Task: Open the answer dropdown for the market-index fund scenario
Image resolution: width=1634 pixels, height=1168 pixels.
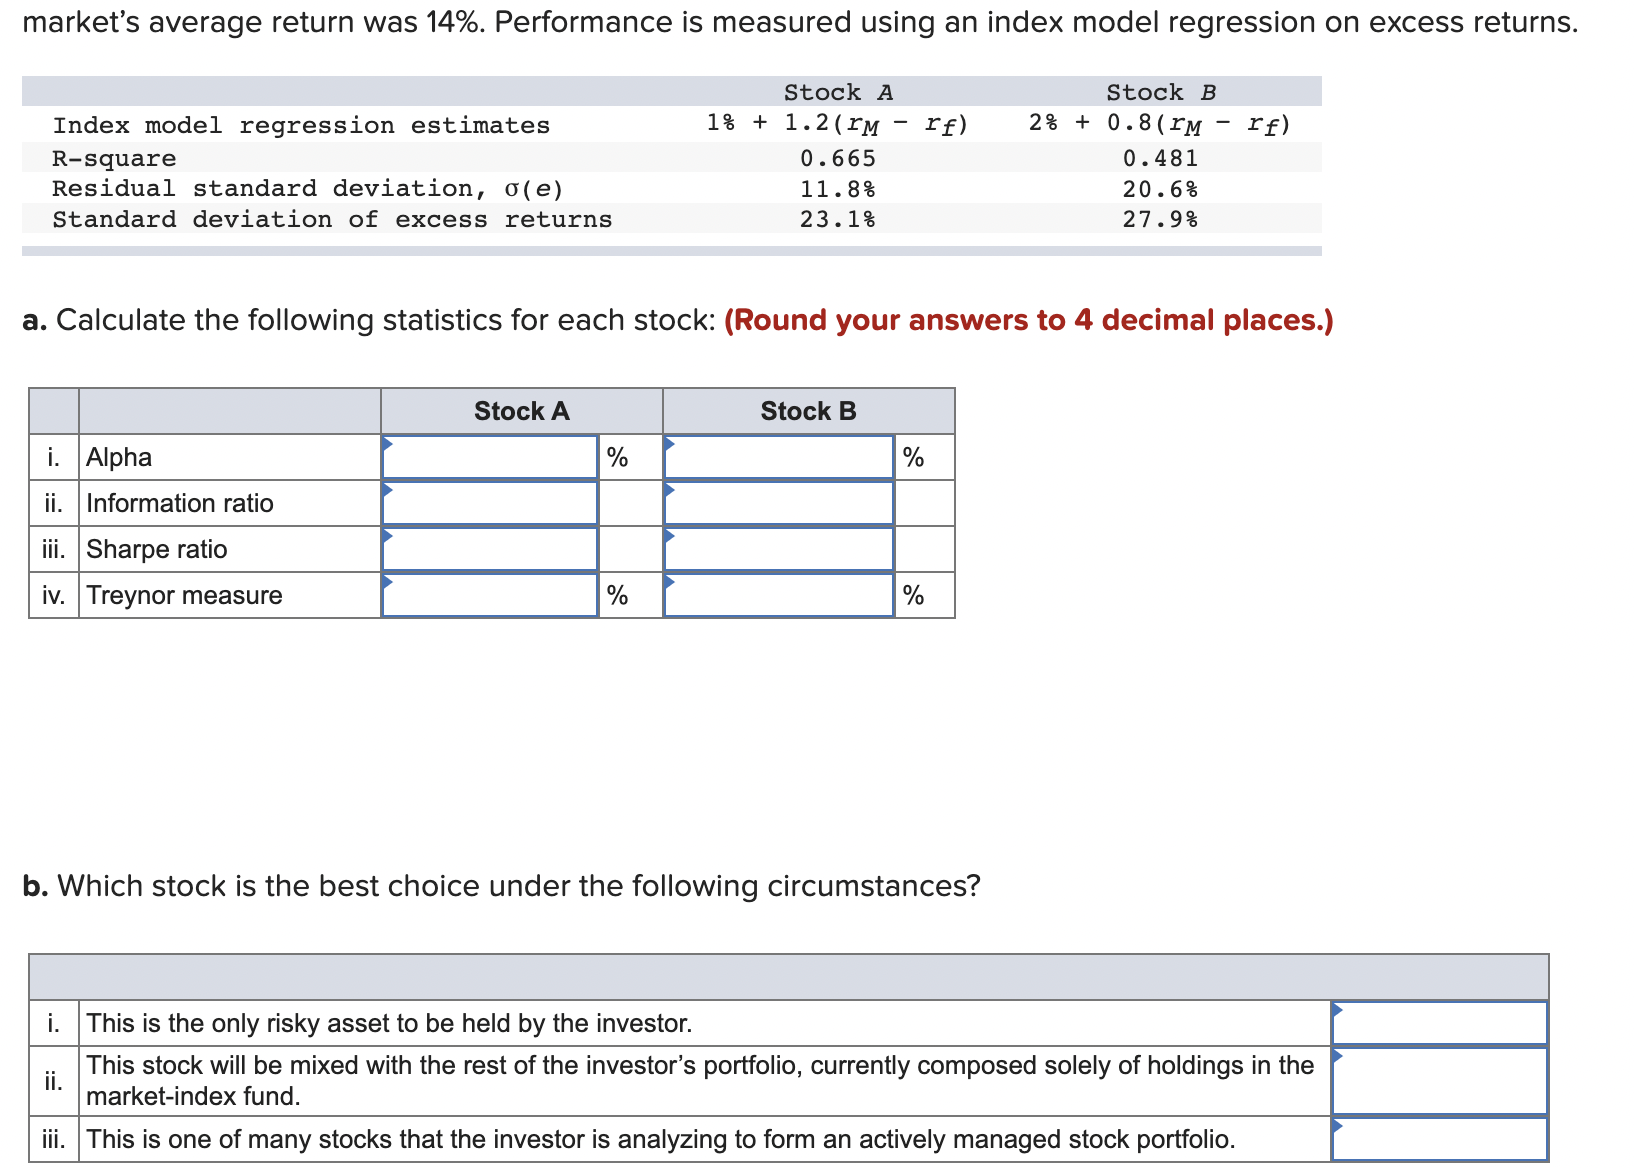Action: tap(1440, 1080)
